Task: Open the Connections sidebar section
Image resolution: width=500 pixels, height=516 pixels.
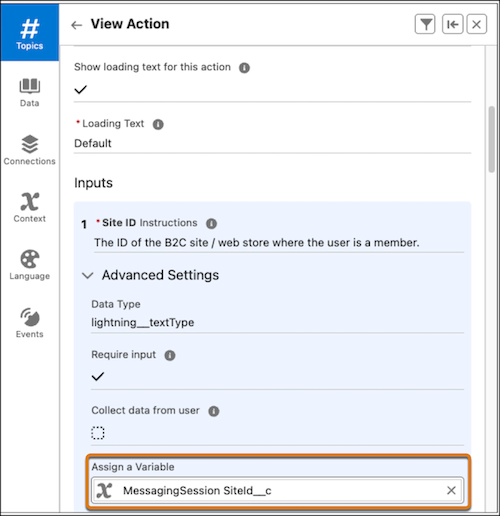Action: 30,150
